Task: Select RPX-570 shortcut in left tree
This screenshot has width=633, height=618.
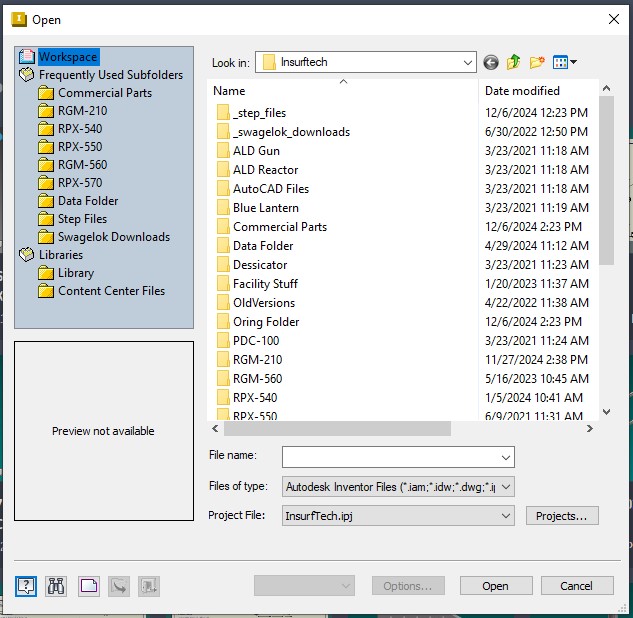Action: pos(80,183)
